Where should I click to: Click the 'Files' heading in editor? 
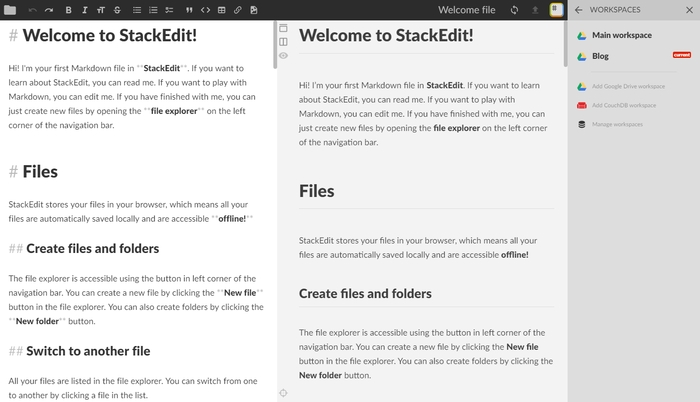pos(40,172)
